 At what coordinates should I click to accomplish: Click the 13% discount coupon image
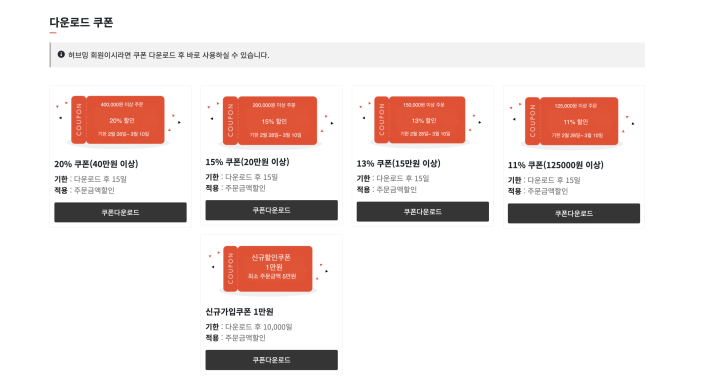click(422, 121)
